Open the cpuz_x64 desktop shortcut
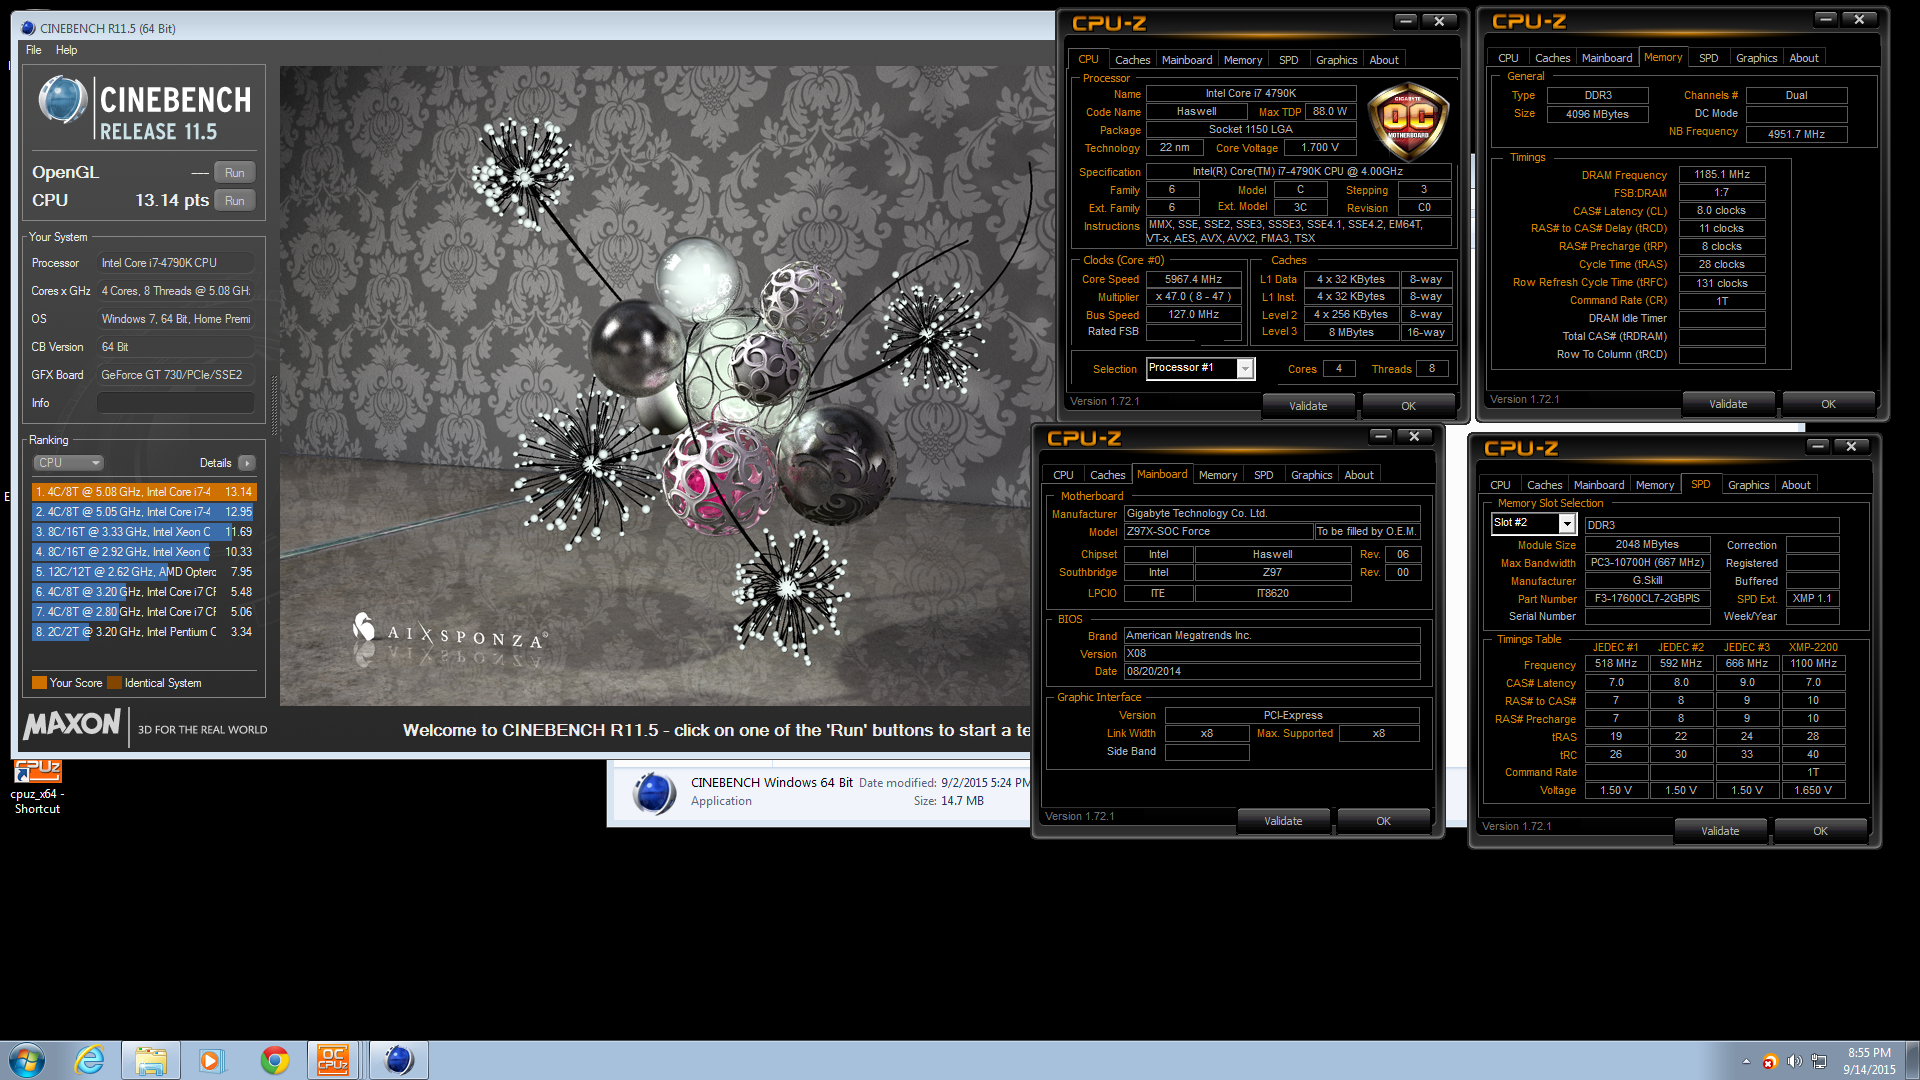 pyautogui.click(x=37, y=787)
